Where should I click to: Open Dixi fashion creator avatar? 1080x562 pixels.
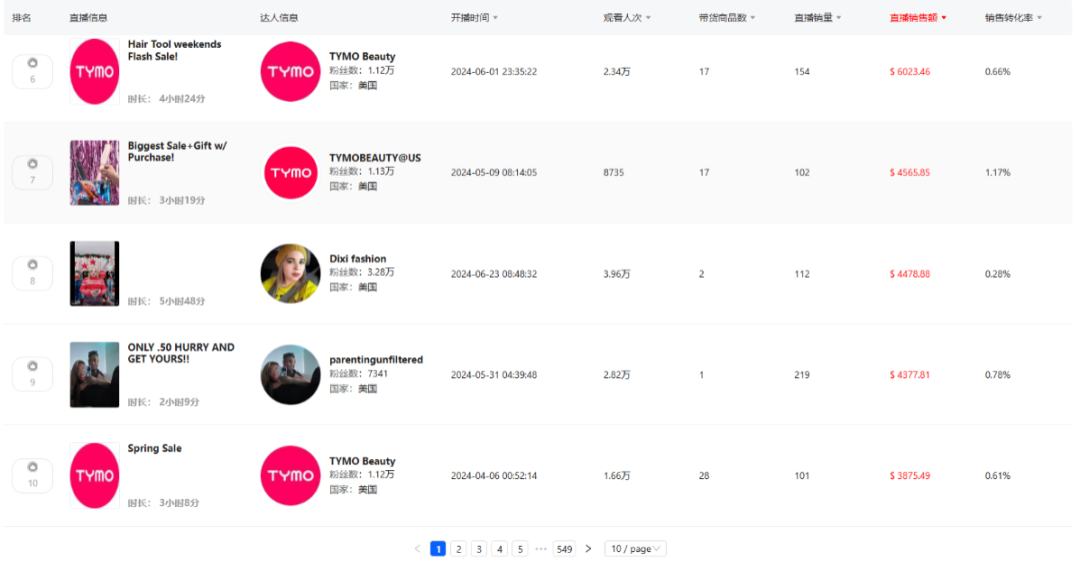tap(290, 273)
